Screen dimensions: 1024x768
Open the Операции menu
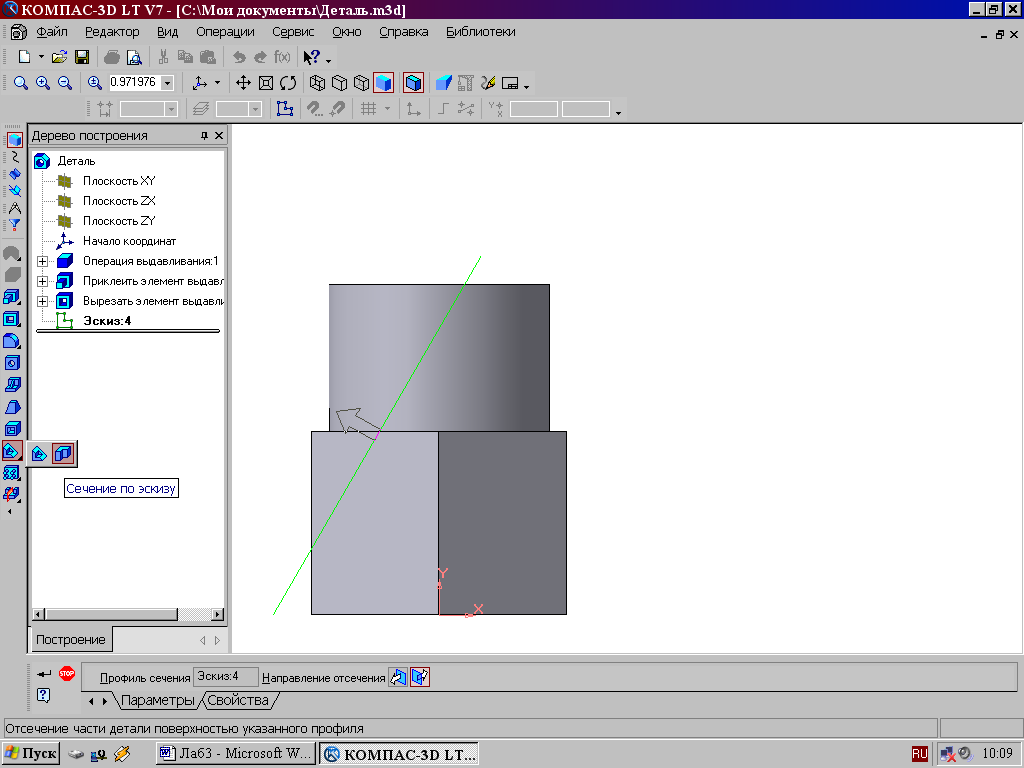pyautogui.click(x=225, y=31)
